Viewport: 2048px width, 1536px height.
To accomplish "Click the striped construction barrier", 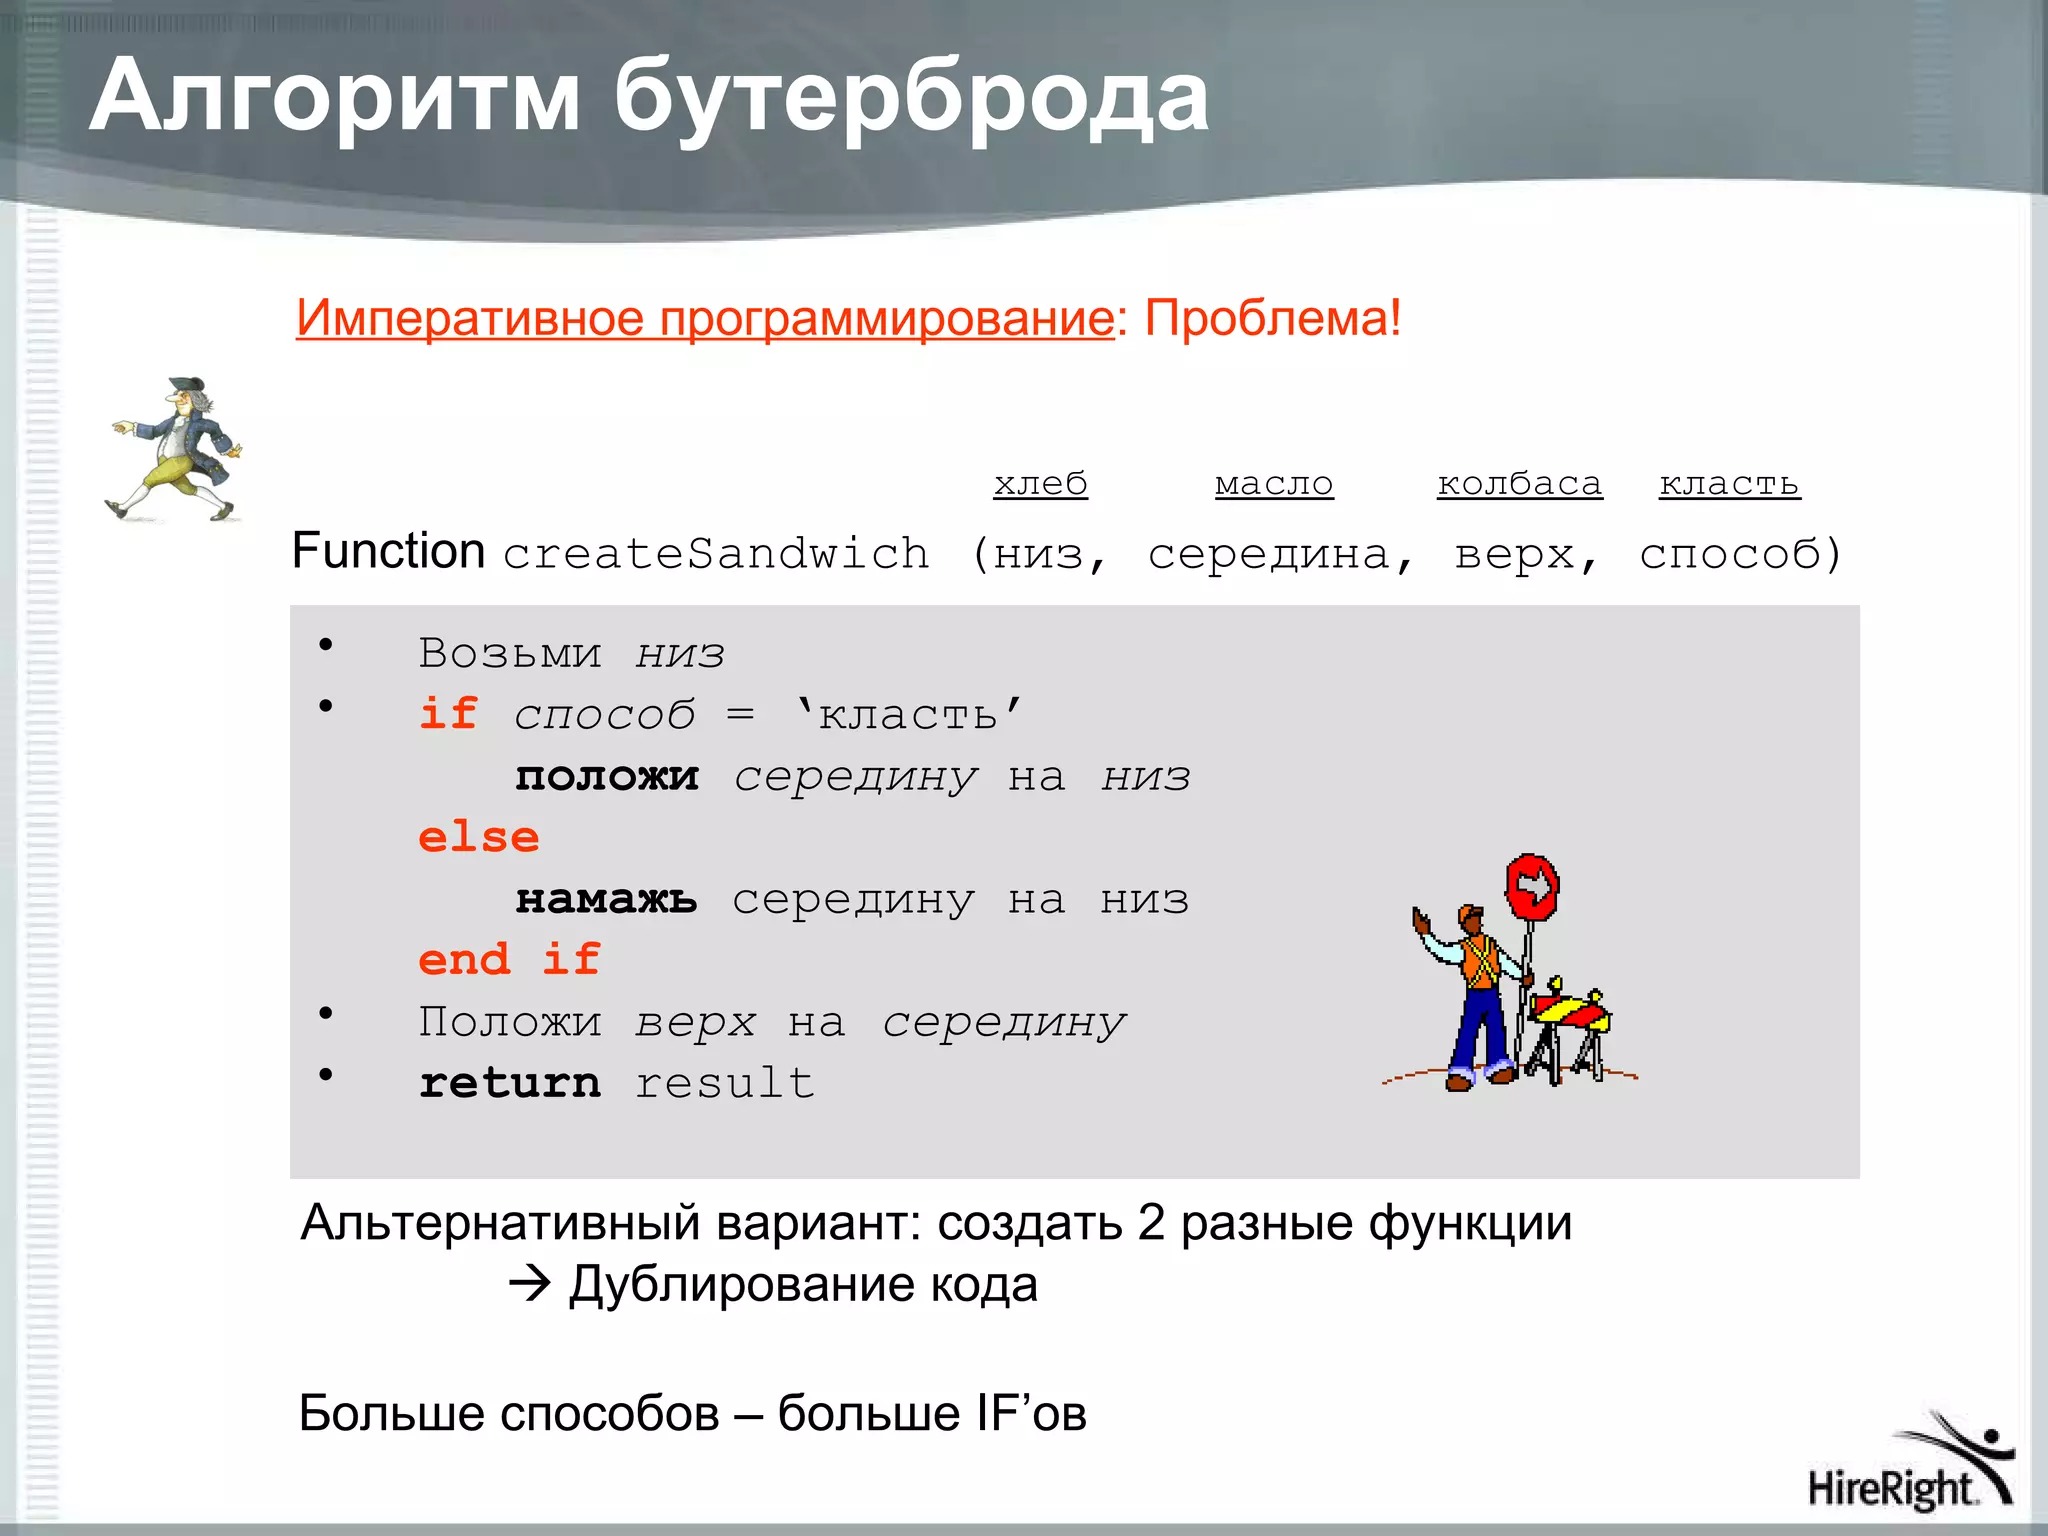I will point(1570,1012).
